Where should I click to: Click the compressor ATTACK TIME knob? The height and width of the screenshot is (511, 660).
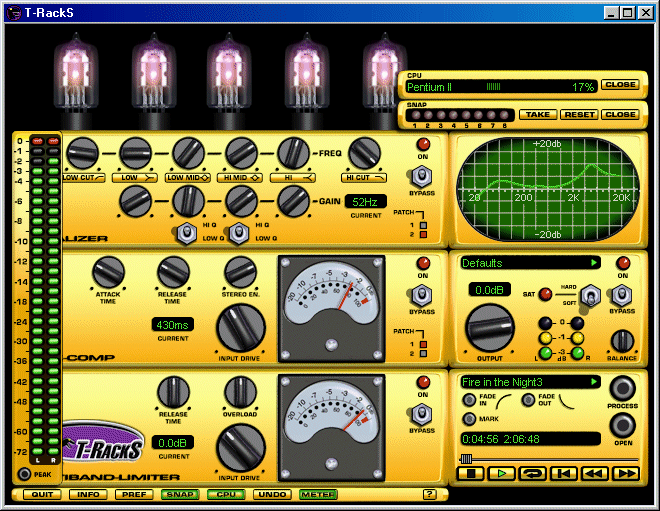pyautogui.click(x=108, y=272)
